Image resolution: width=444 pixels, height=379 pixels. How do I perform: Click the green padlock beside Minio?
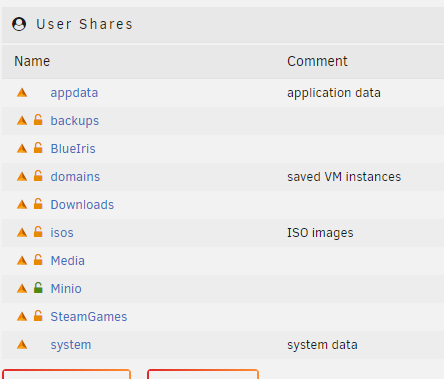pyautogui.click(x=38, y=288)
